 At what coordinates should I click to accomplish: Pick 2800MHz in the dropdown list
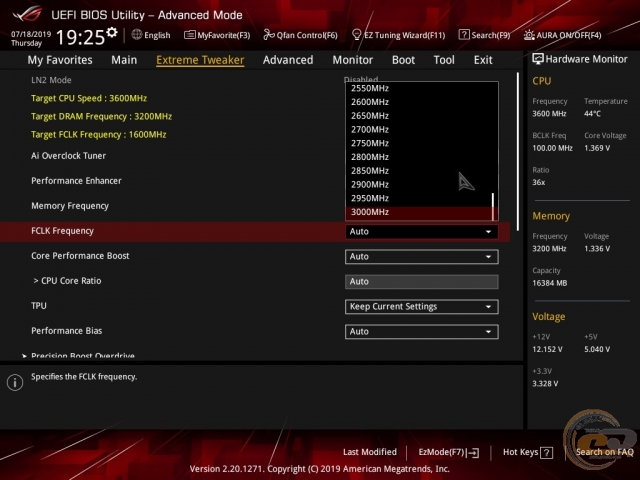click(419, 157)
